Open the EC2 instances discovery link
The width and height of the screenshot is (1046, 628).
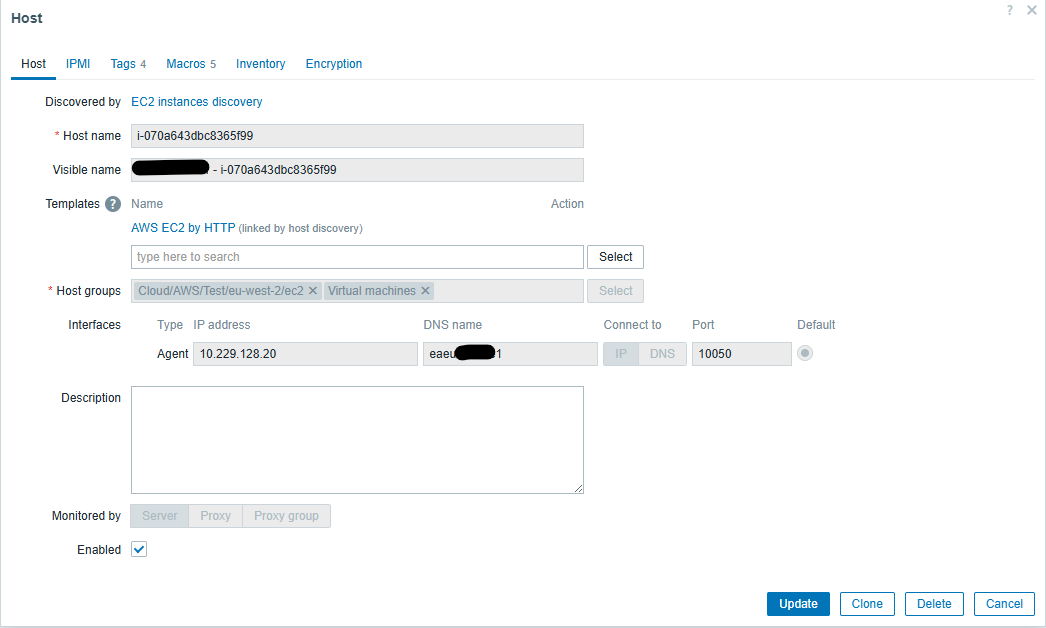197,102
